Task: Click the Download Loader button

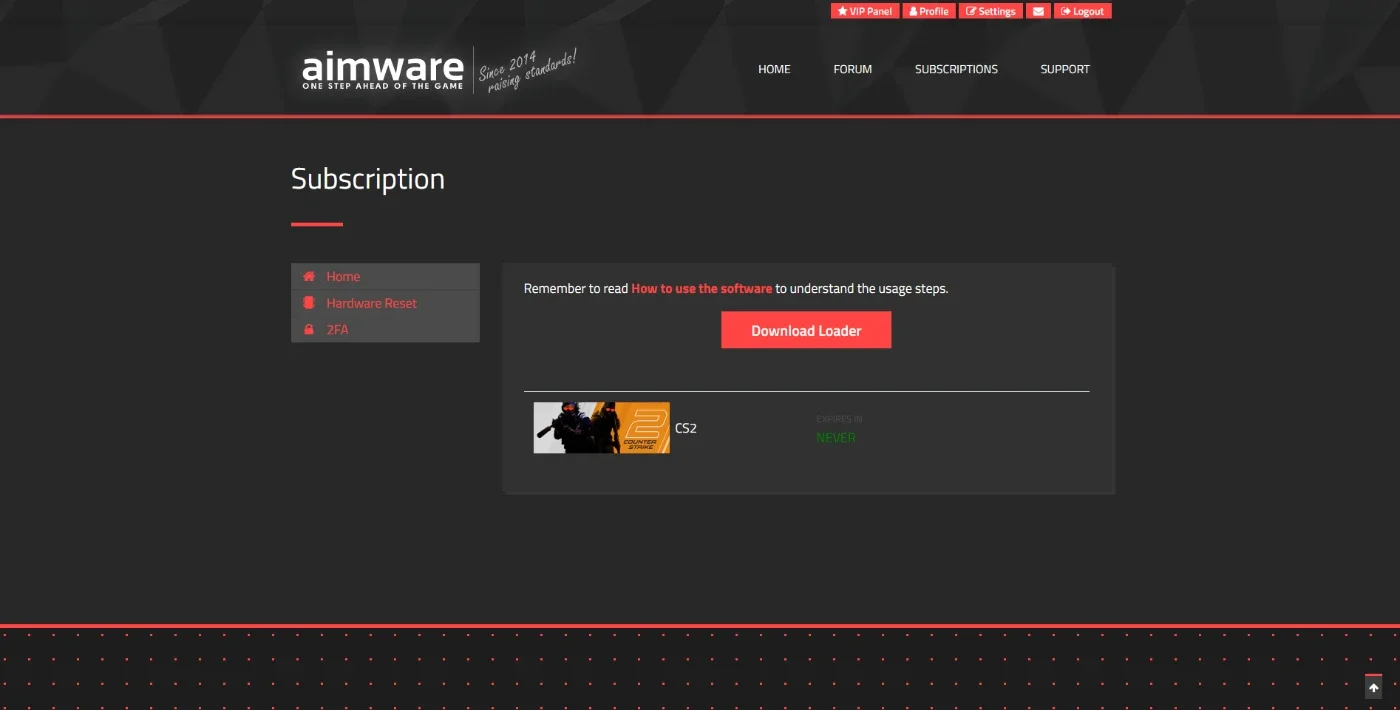Action: coord(806,330)
